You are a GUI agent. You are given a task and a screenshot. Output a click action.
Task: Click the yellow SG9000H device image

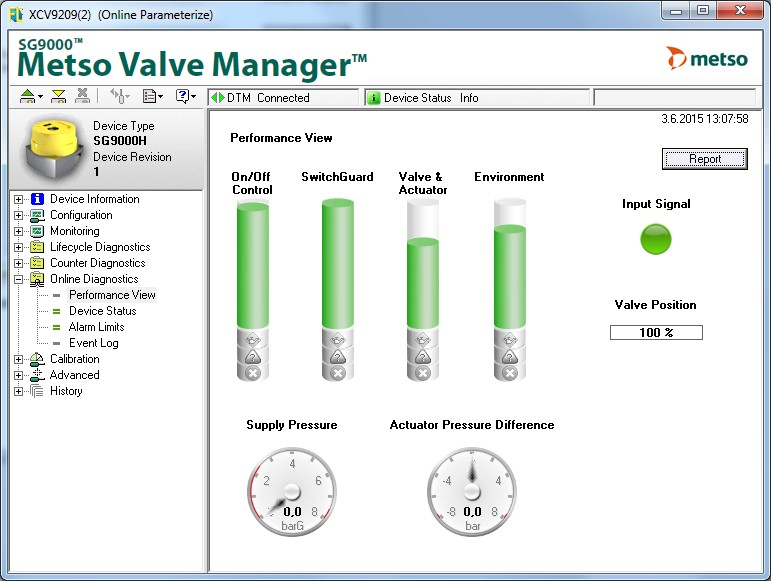(52, 147)
